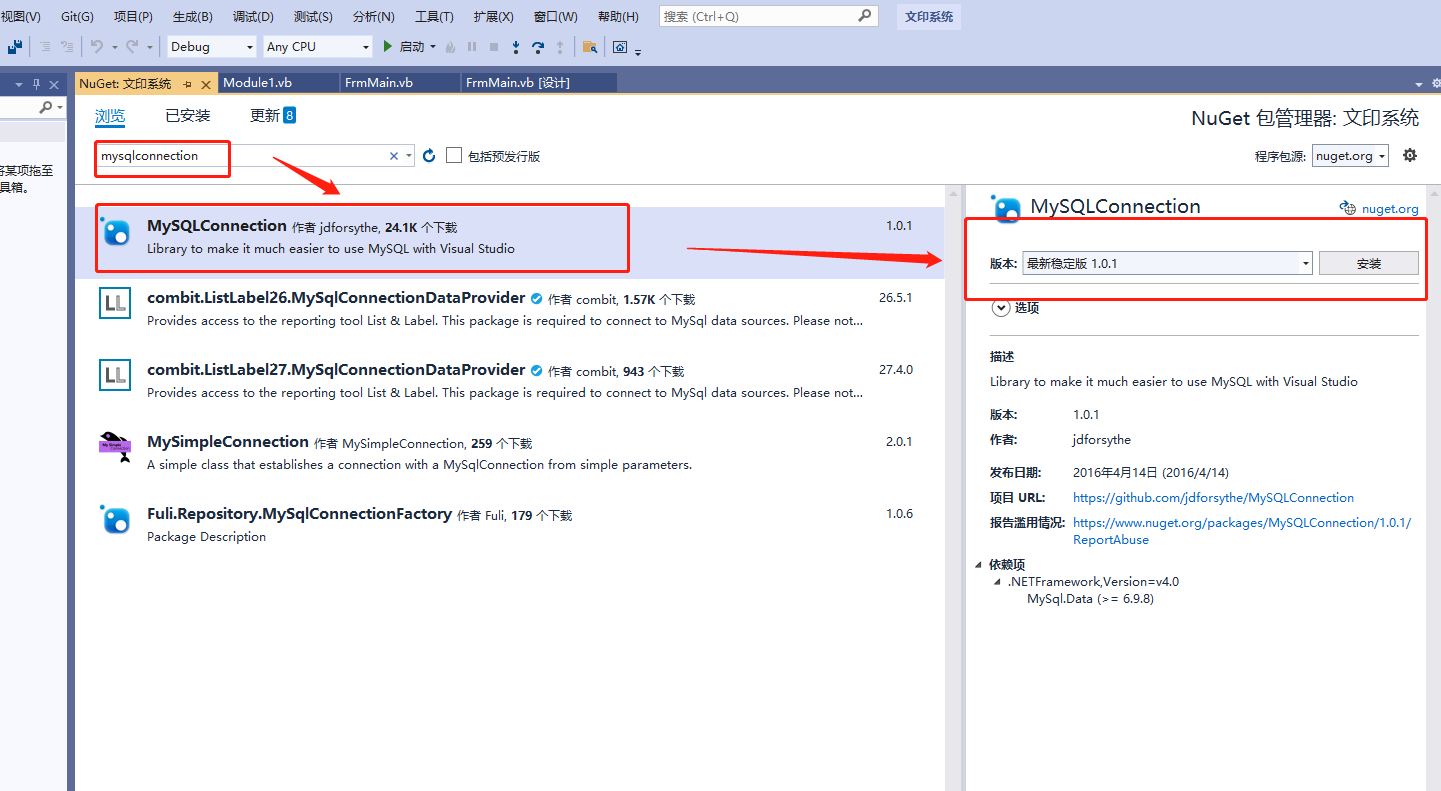Screen dimensions: 1441x791
Task: Click the Find in Files folder icon
Action: (x=590, y=47)
